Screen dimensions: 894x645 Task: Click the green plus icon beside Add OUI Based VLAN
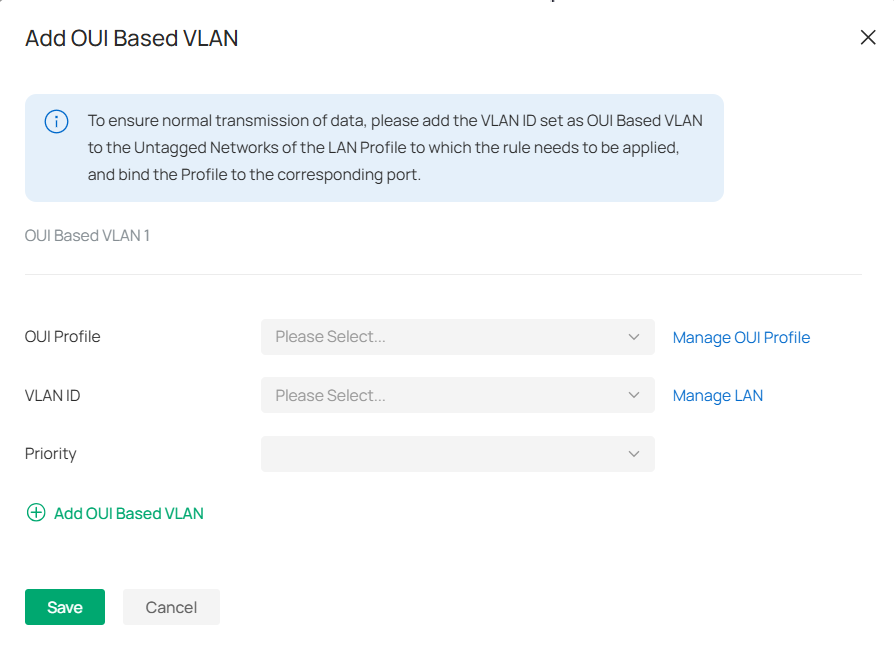[x=36, y=512]
